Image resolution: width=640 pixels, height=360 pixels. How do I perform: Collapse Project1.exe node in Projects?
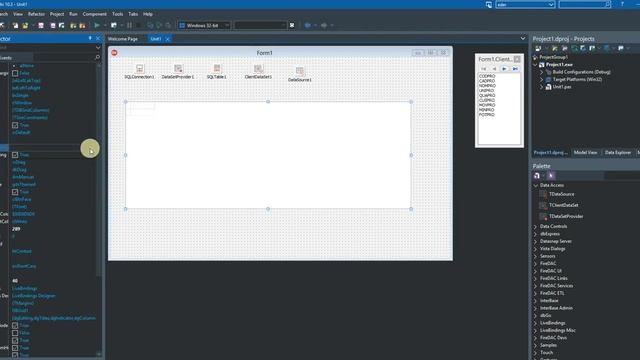[x=536, y=65]
